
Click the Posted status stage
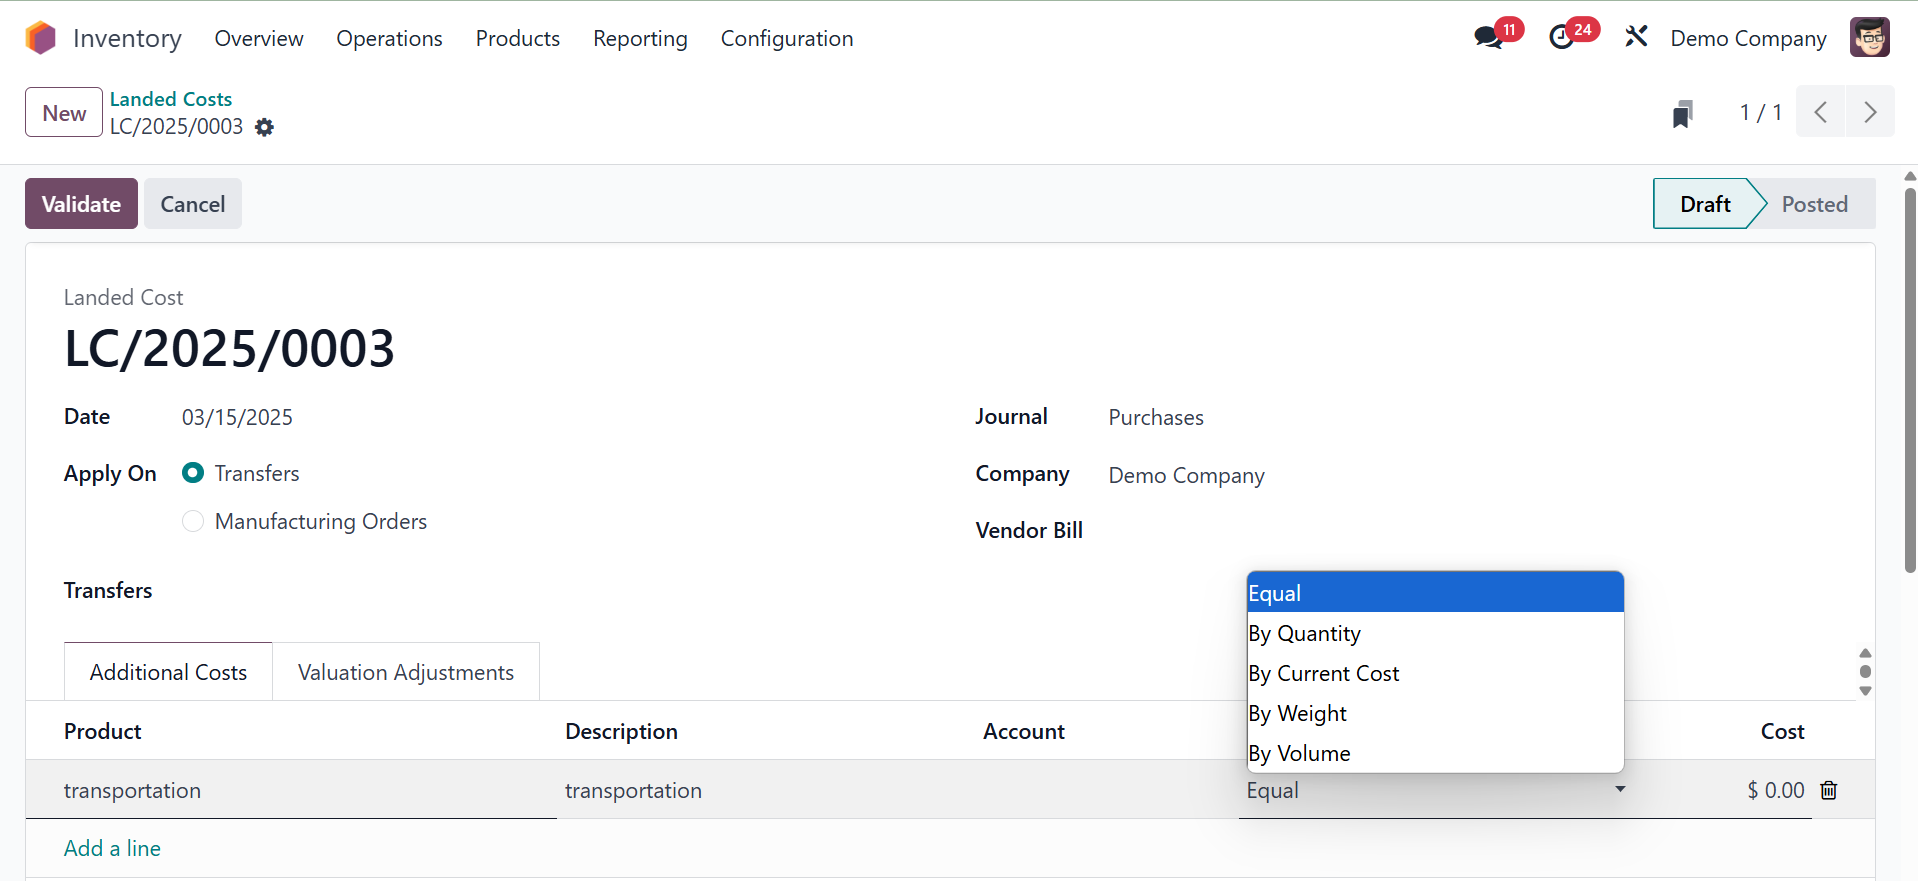coord(1813,204)
